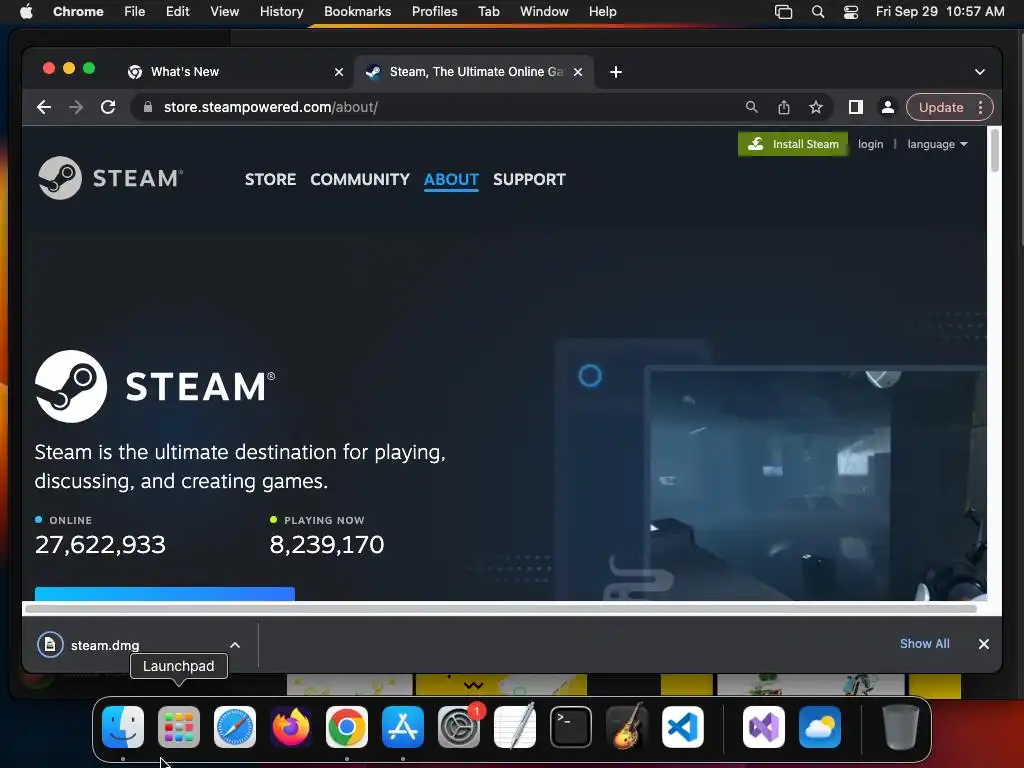The width and height of the screenshot is (1024, 768).
Task: Click the ABOUT navigation link
Action: coord(451,179)
